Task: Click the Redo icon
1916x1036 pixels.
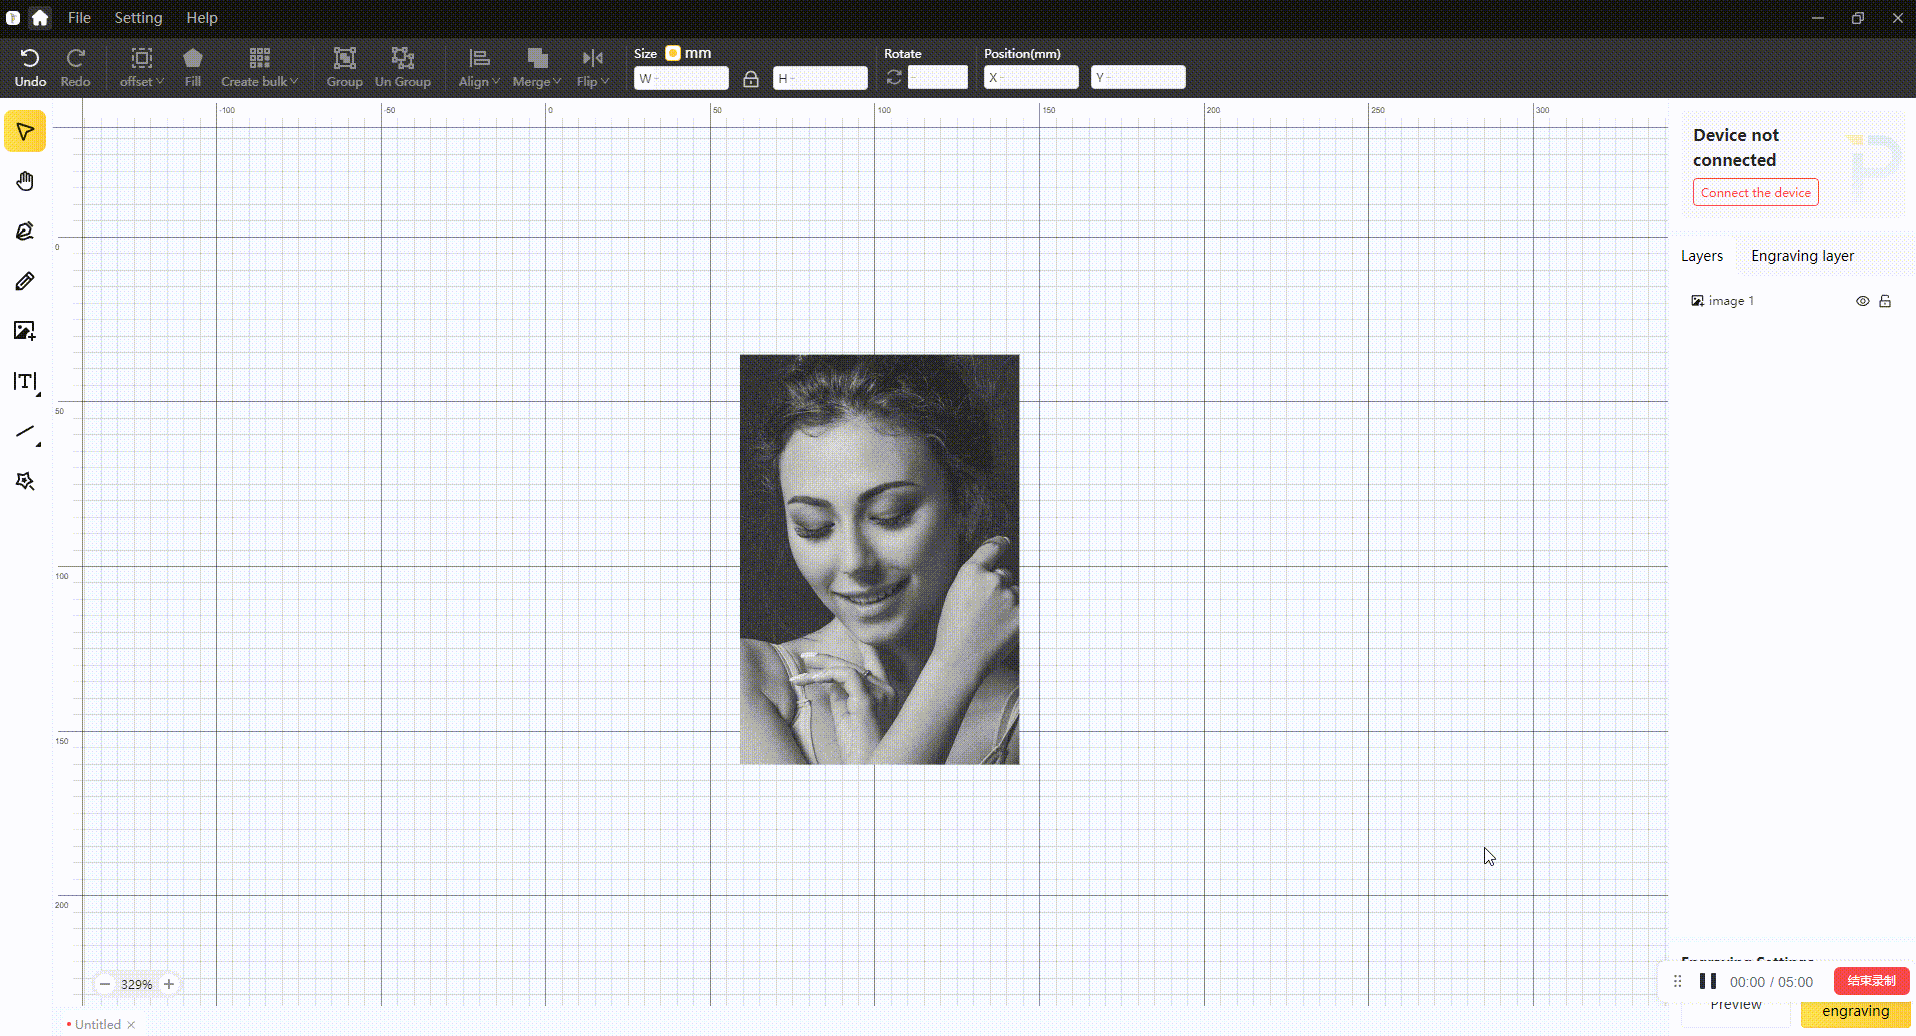Action: tap(75, 68)
